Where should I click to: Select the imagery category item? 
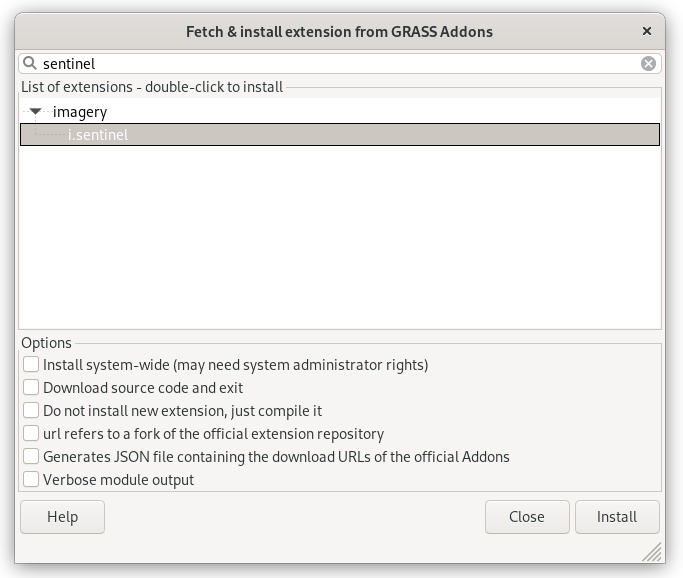point(80,112)
